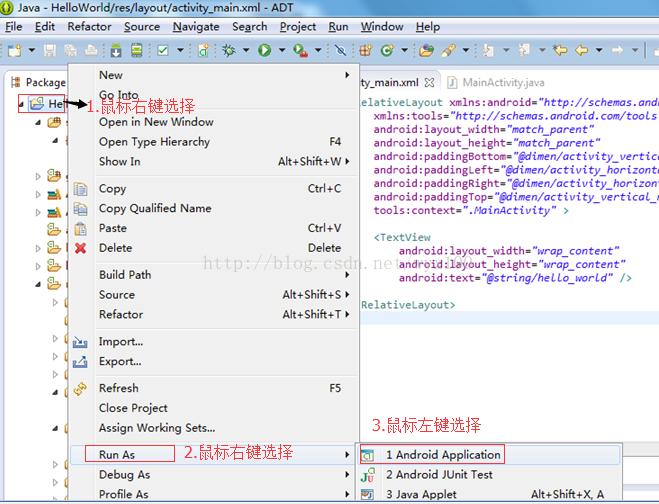
Task: Click the Print toolbar icon
Action: tap(91, 50)
